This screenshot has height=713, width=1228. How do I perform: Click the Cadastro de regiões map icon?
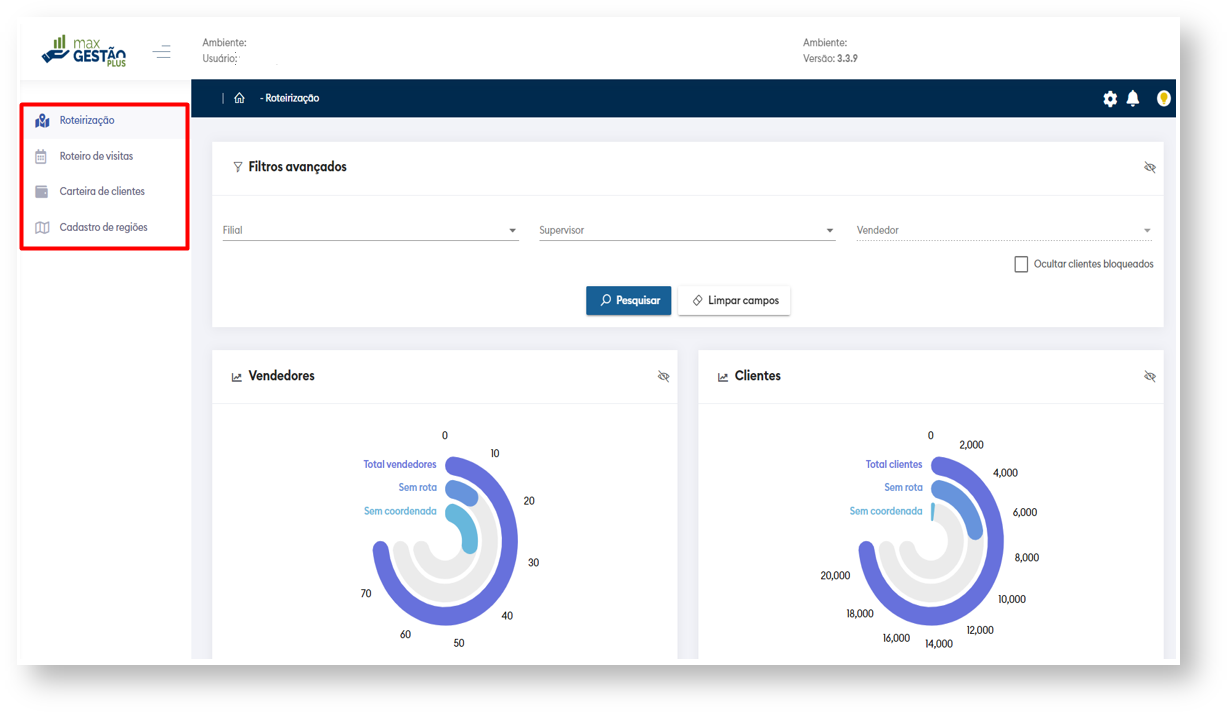41,227
